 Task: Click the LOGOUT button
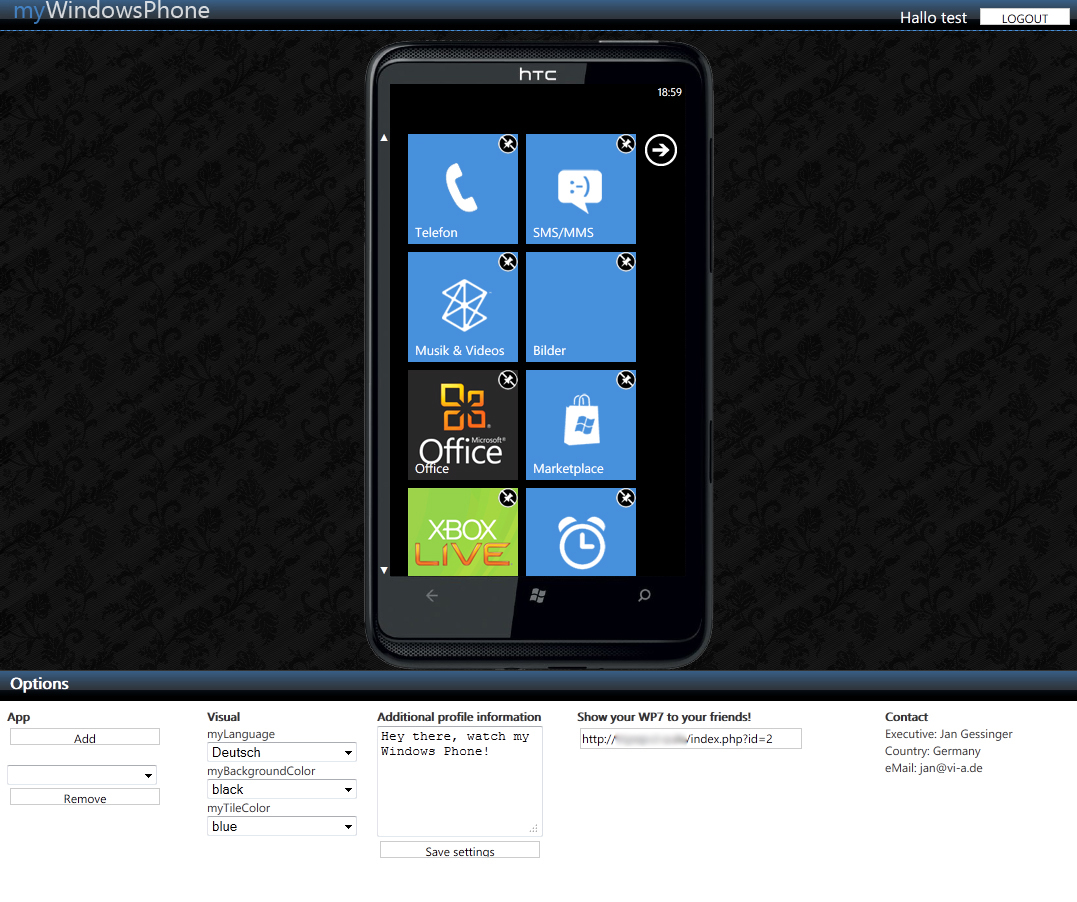click(1024, 18)
